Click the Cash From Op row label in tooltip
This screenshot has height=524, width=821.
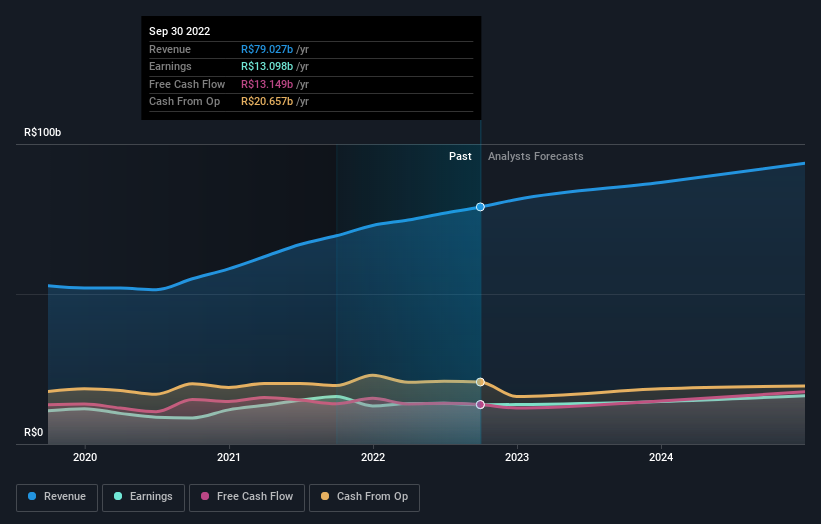184,102
